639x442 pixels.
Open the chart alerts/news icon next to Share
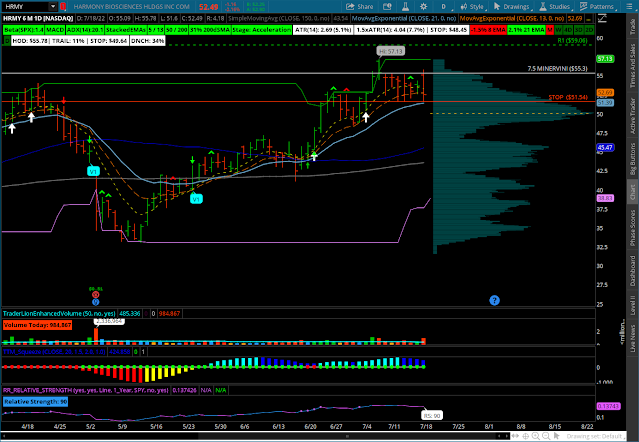[387, 7]
